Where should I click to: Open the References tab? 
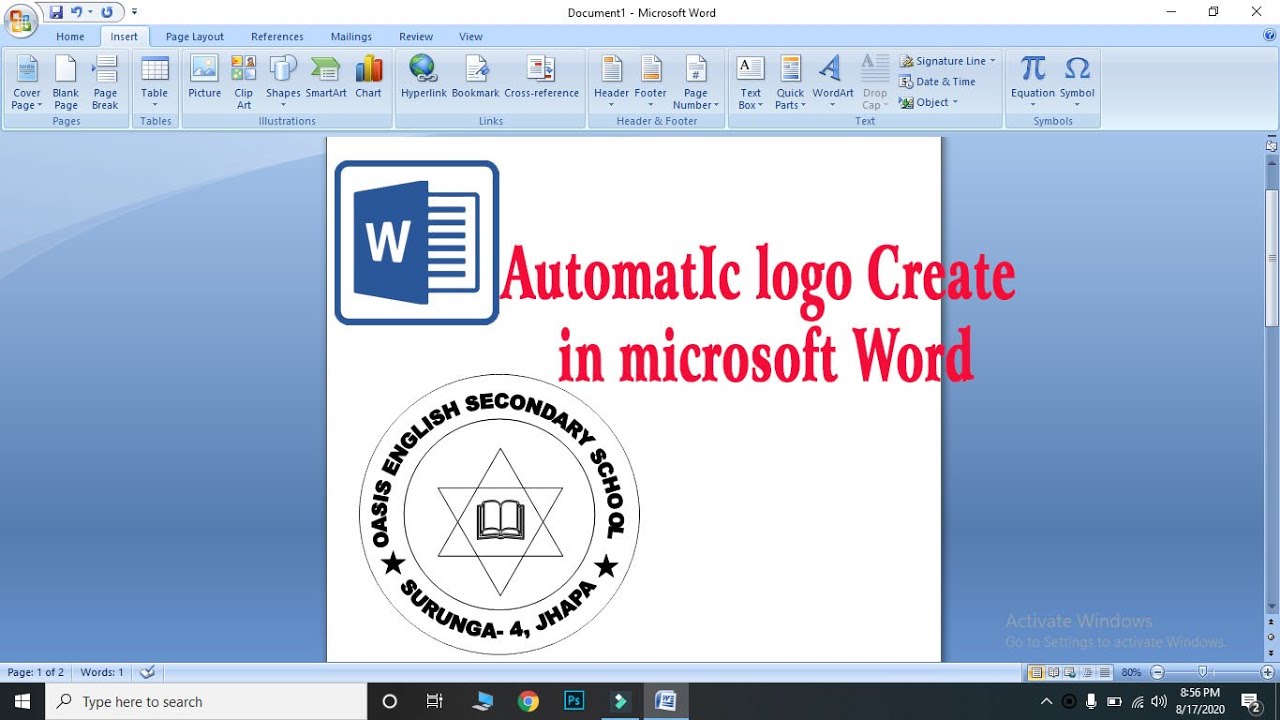pyautogui.click(x=277, y=37)
